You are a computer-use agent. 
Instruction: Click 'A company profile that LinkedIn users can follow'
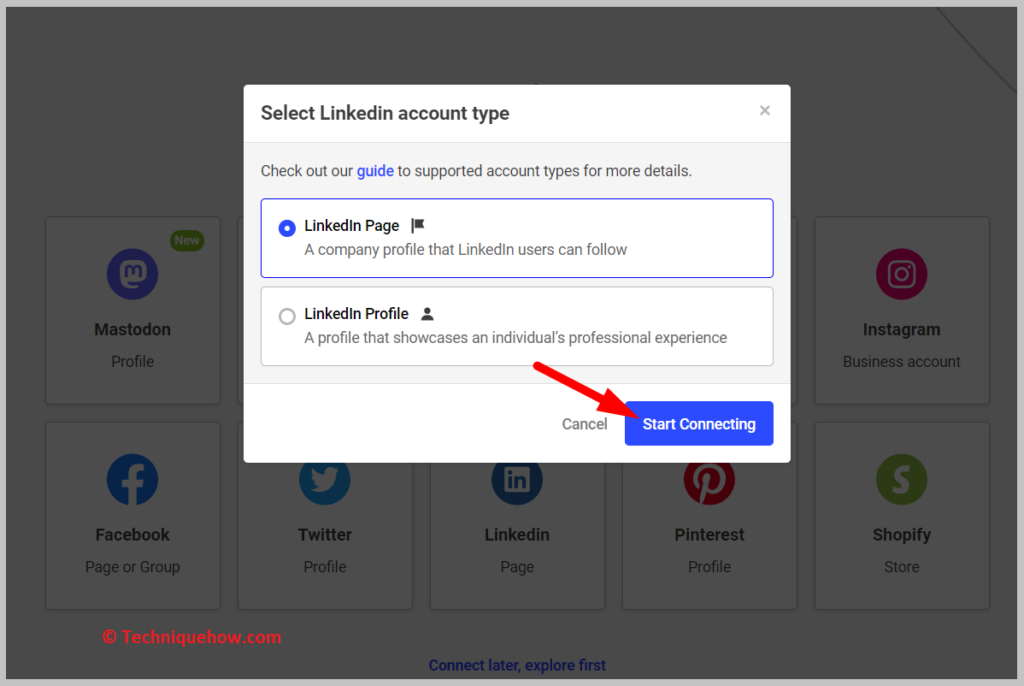click(x=466, y=250)
